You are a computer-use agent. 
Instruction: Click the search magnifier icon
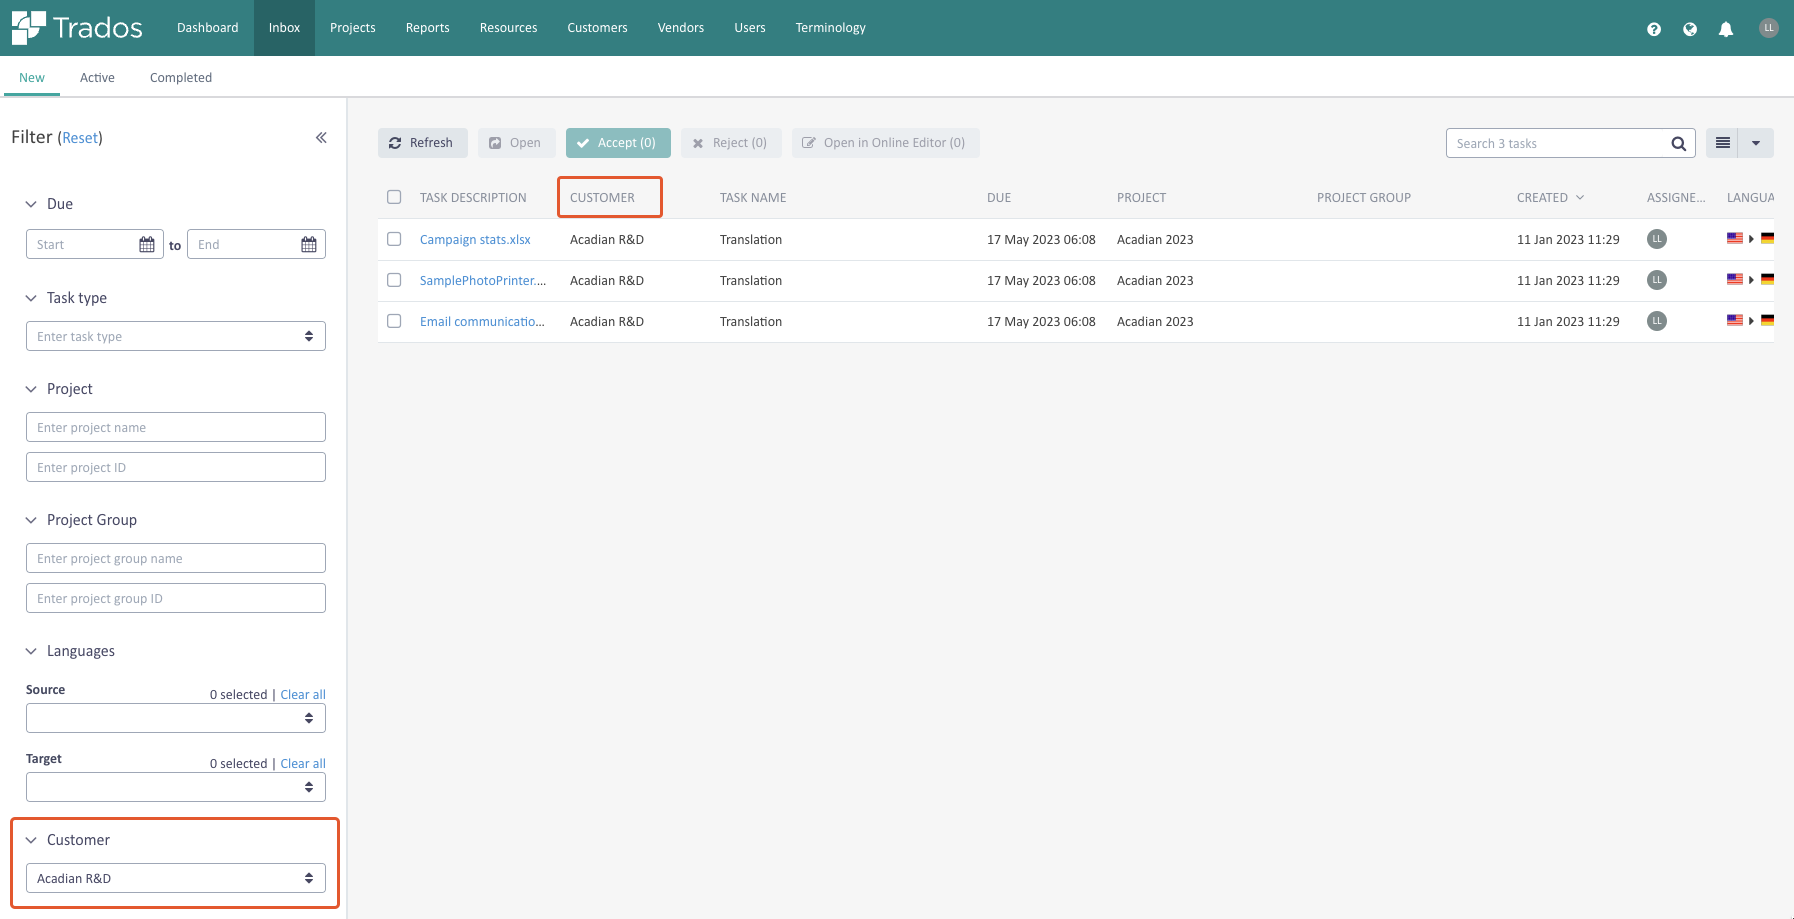1679,144
